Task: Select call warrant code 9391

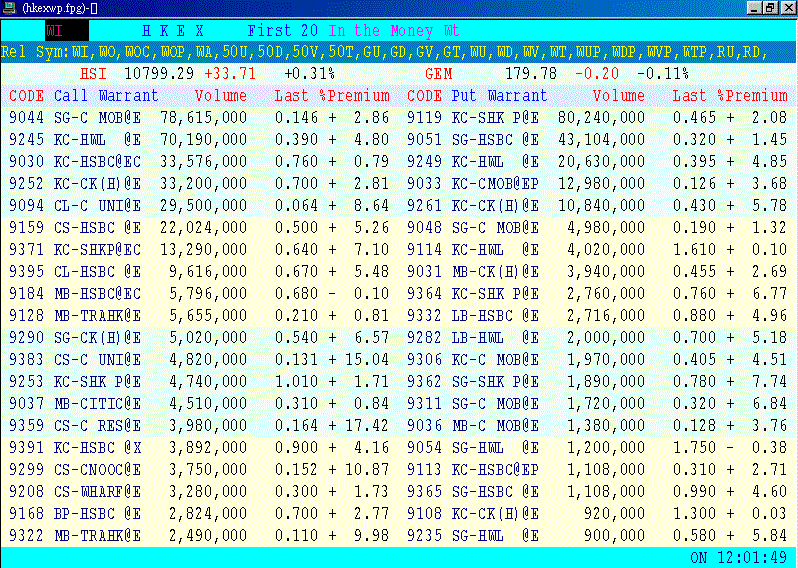Action: (x=26, y=447)
